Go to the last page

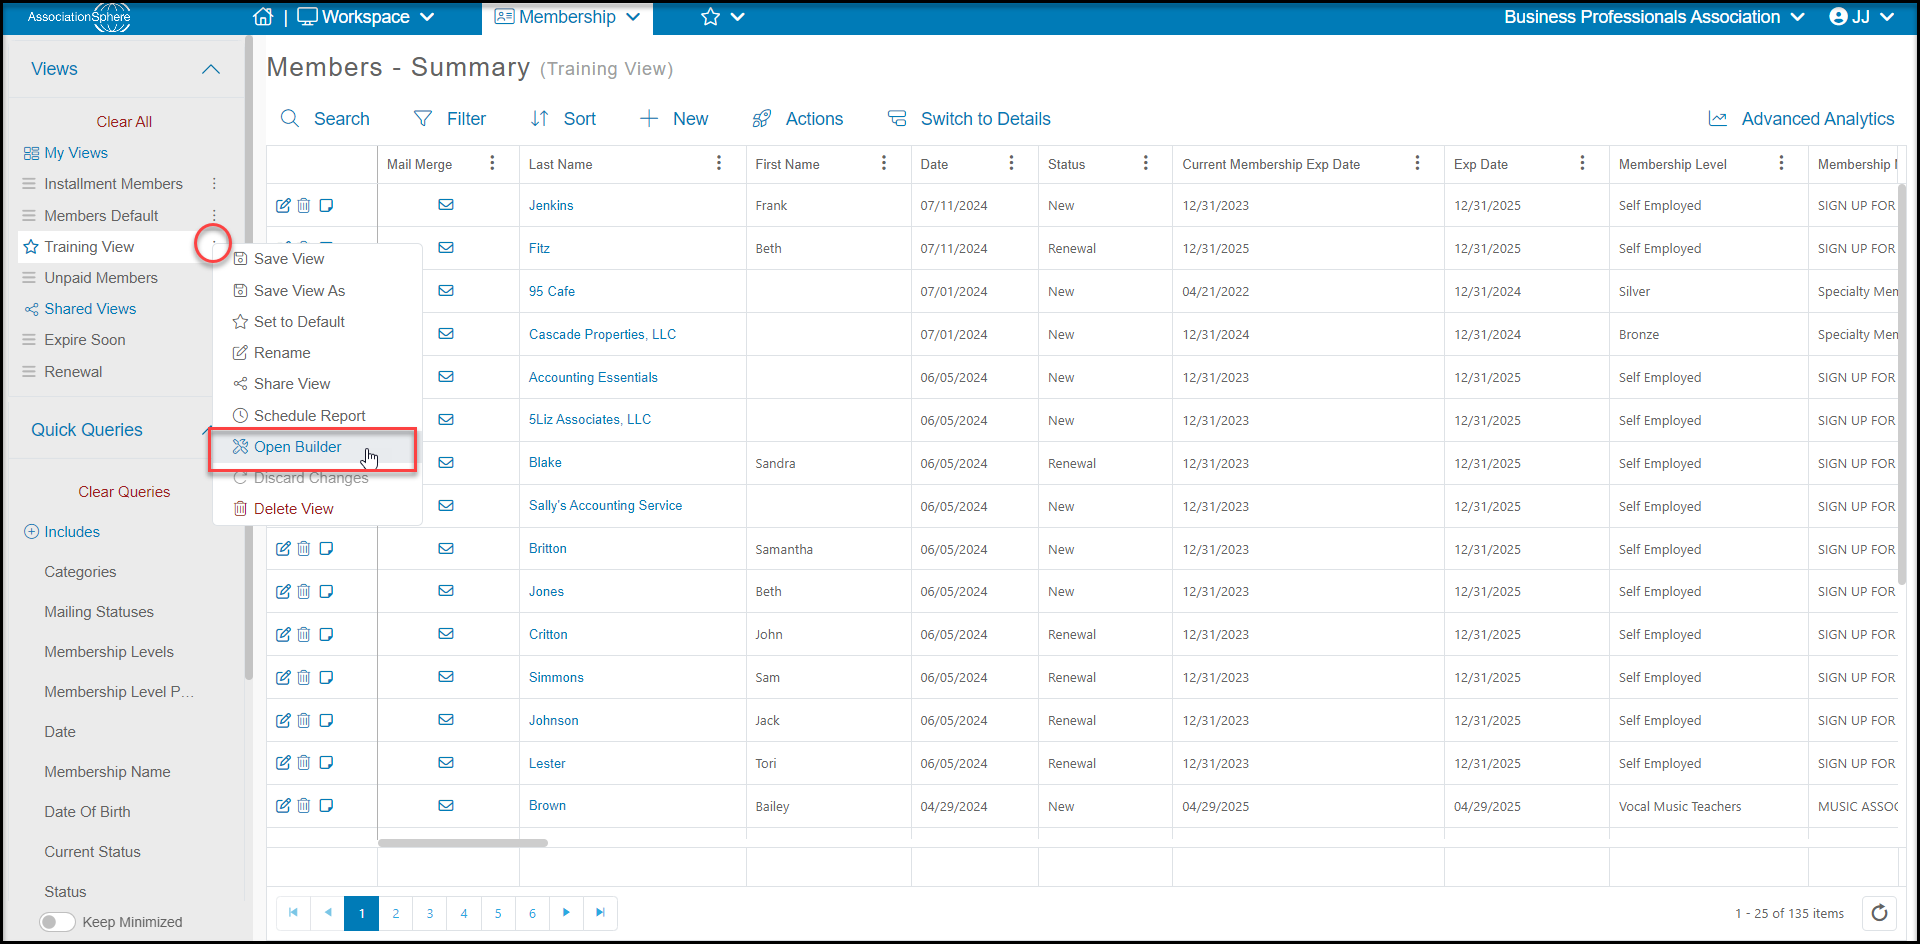[x=600, y=913]
